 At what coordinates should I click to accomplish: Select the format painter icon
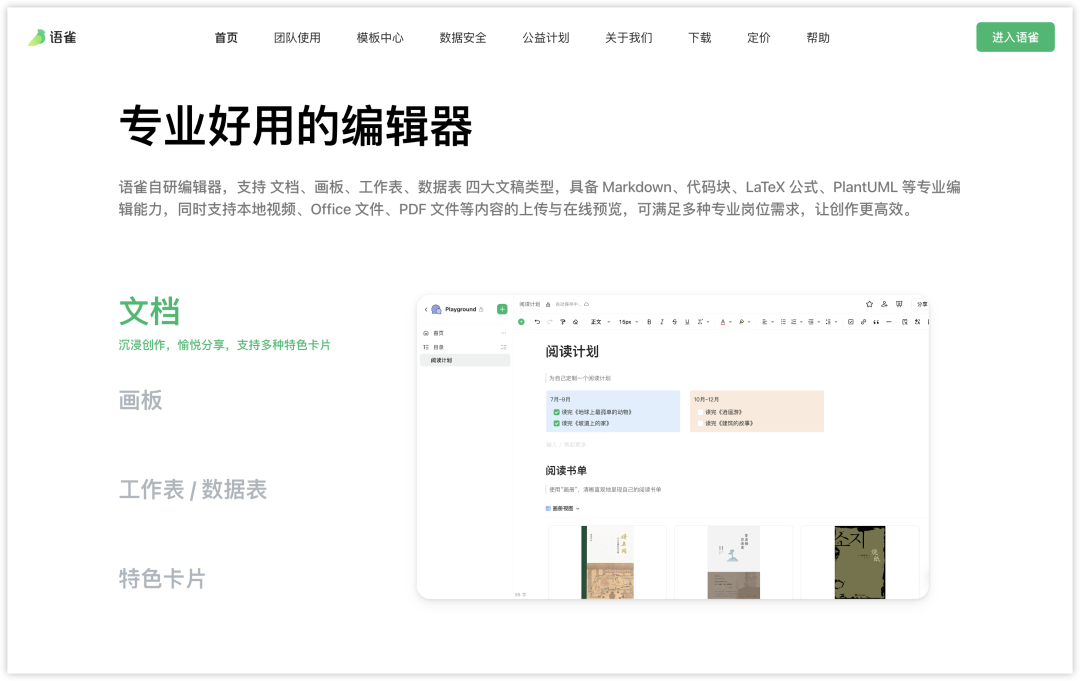(x=563, y=322)
